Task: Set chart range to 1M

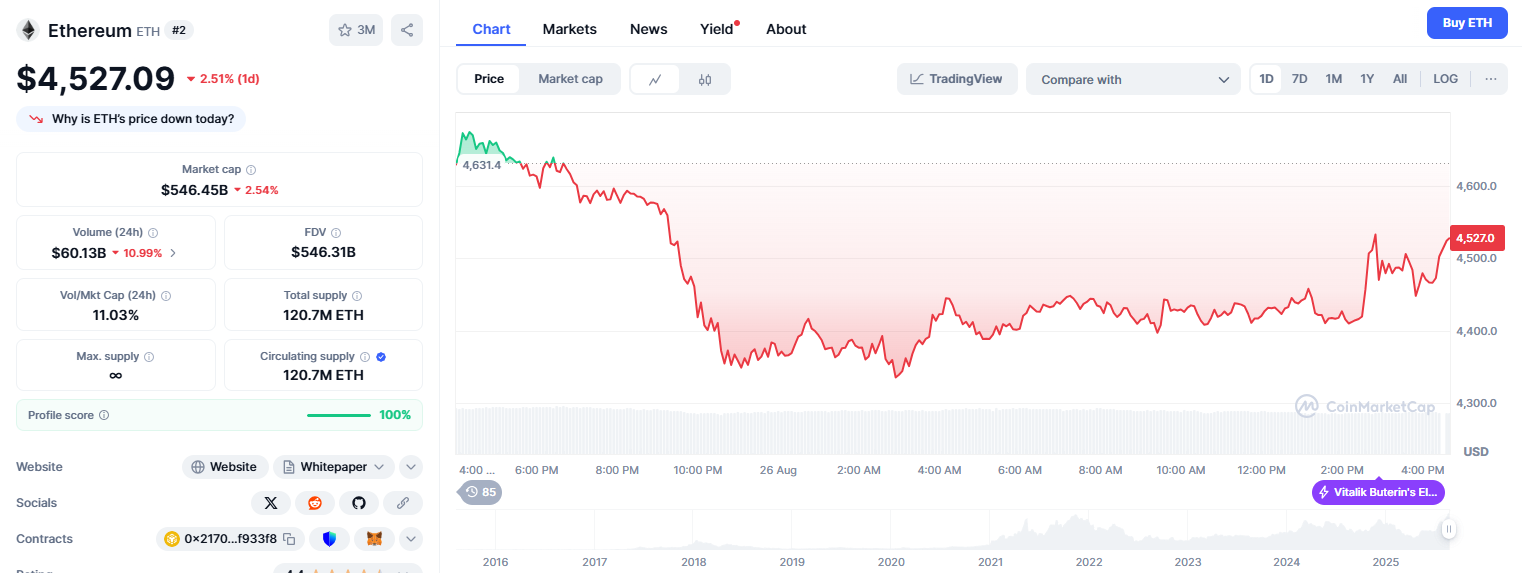Action: [1334, 79]
